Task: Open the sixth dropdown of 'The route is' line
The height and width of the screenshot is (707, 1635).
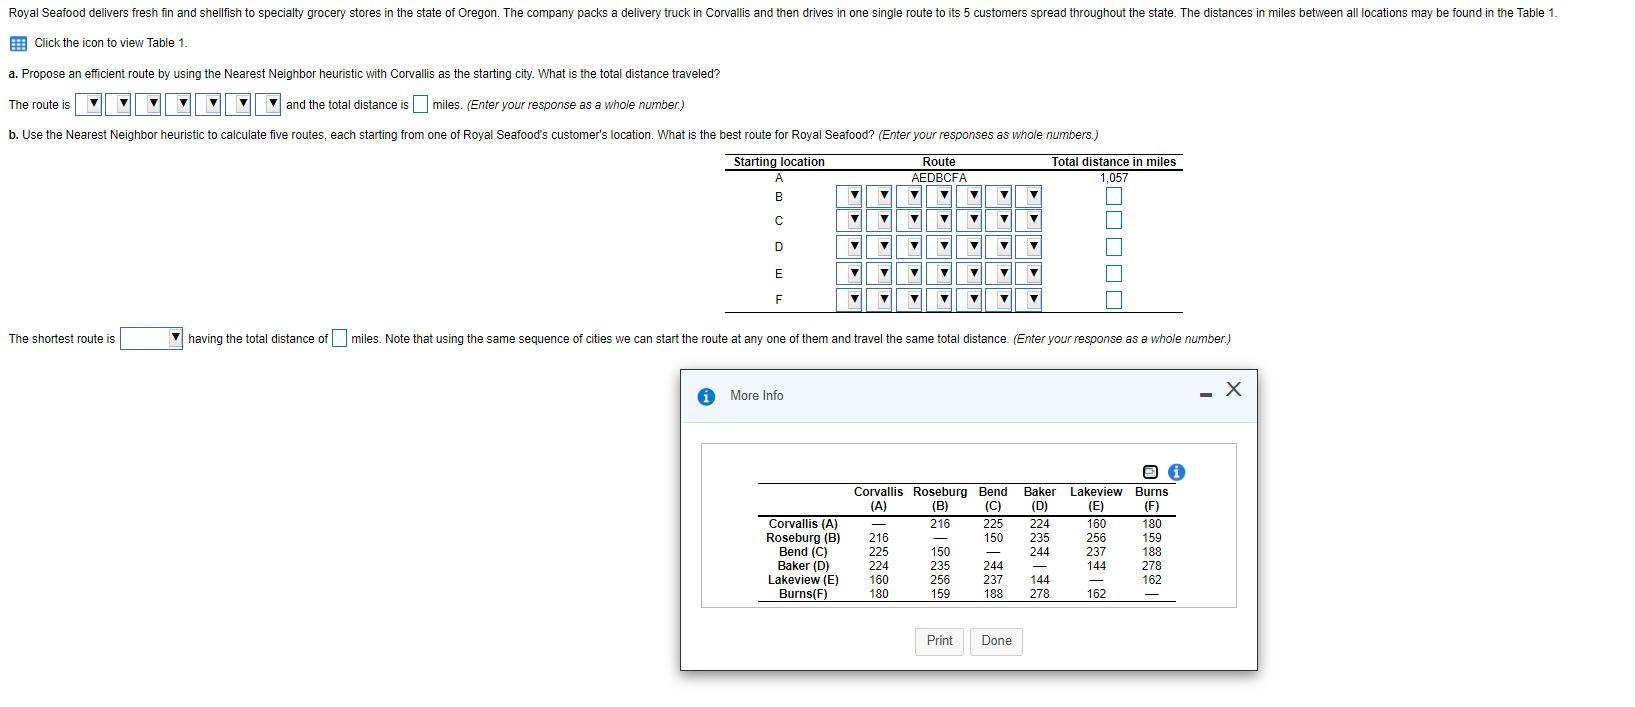Action: point(239,104)
